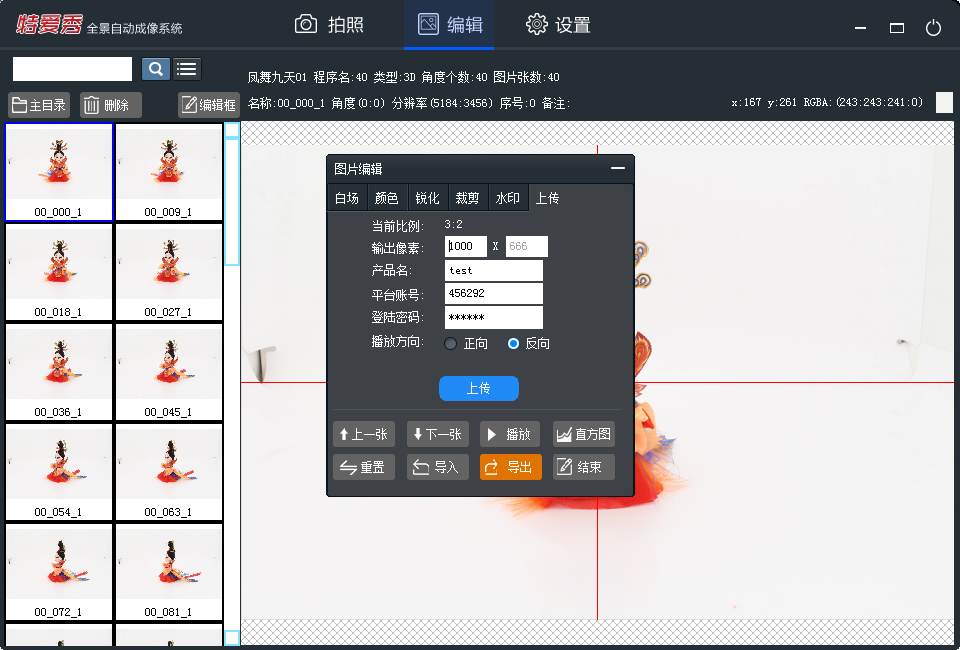Select thumbnail 00_054_1

pyautogui.click(x=59, y=472)
